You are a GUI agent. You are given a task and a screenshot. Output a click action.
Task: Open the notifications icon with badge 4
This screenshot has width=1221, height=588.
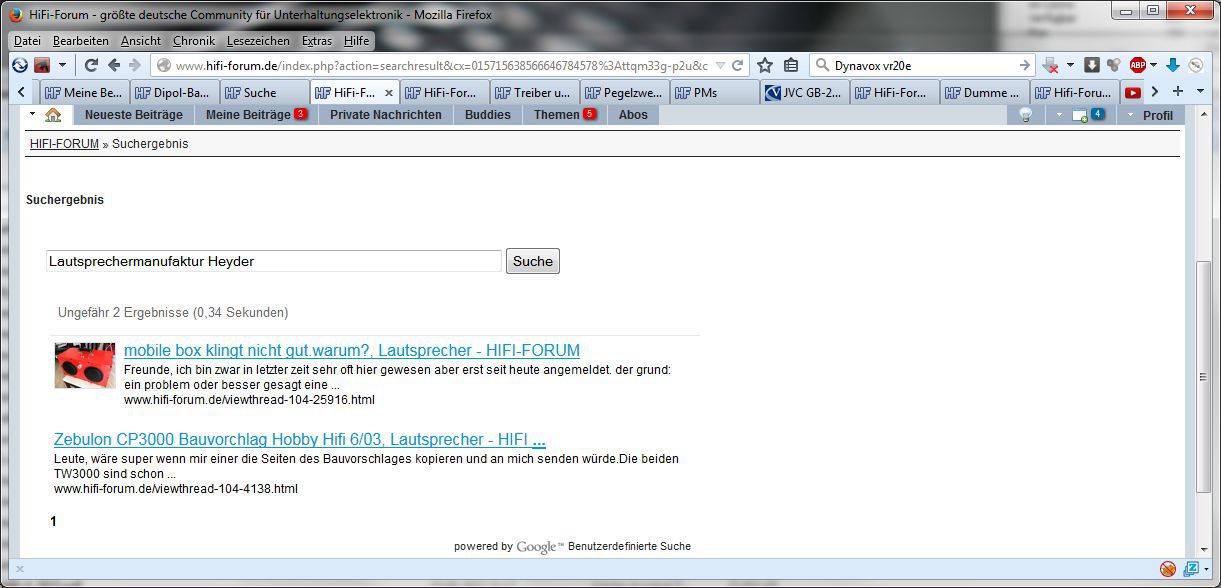(x=1087, y=115)
